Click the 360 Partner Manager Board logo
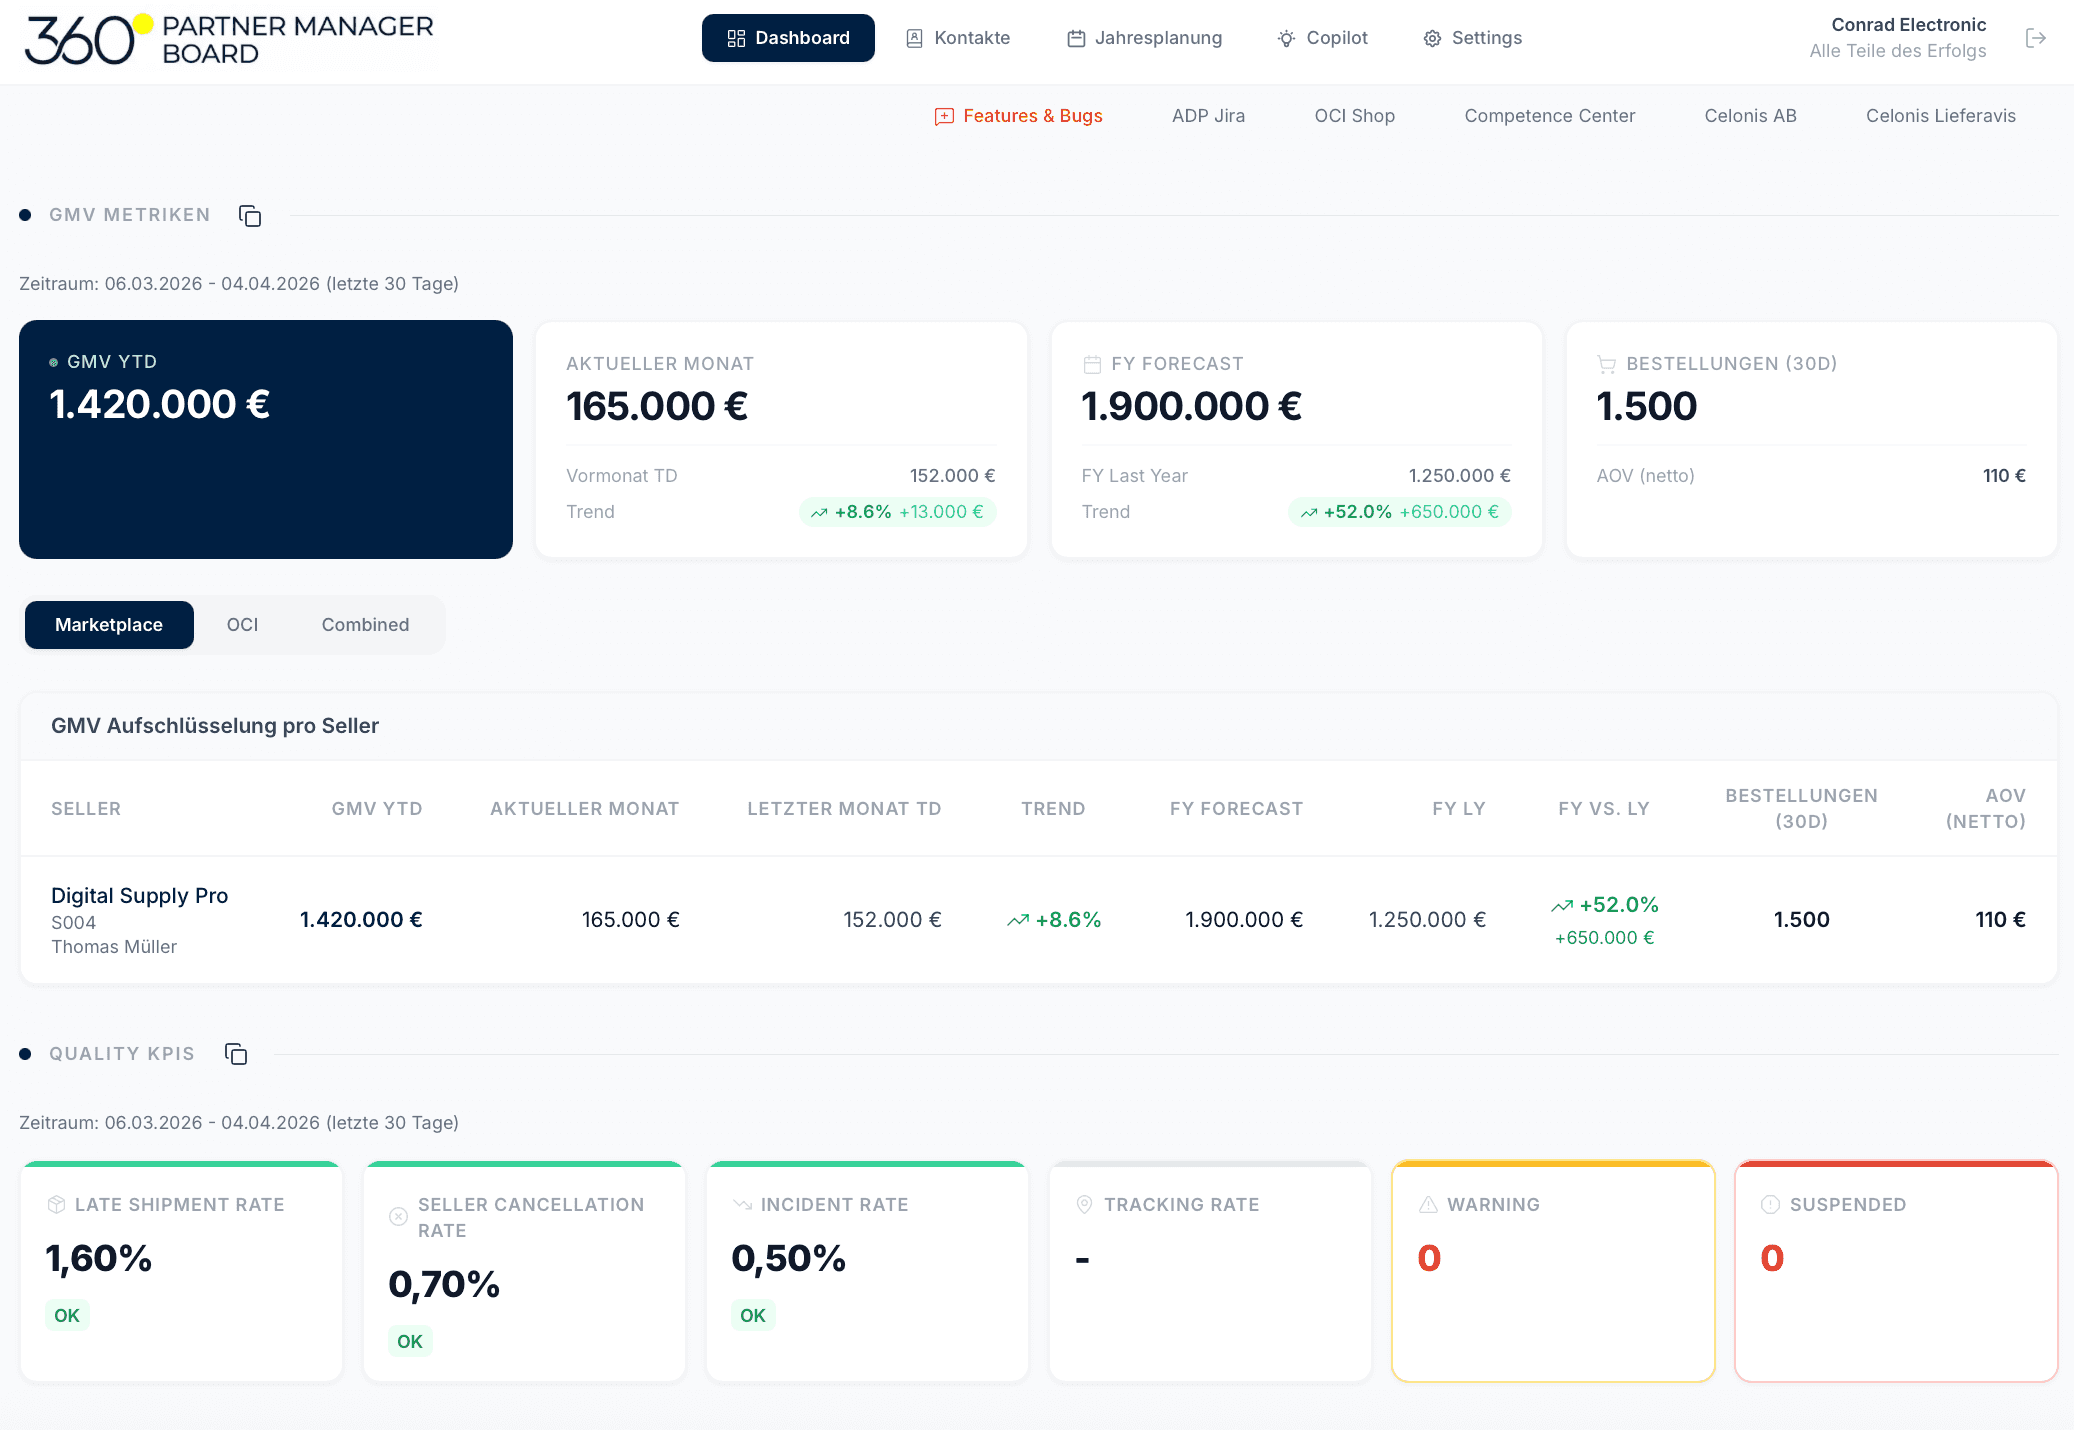The image size is (2074, 1430). click(229, 40)
